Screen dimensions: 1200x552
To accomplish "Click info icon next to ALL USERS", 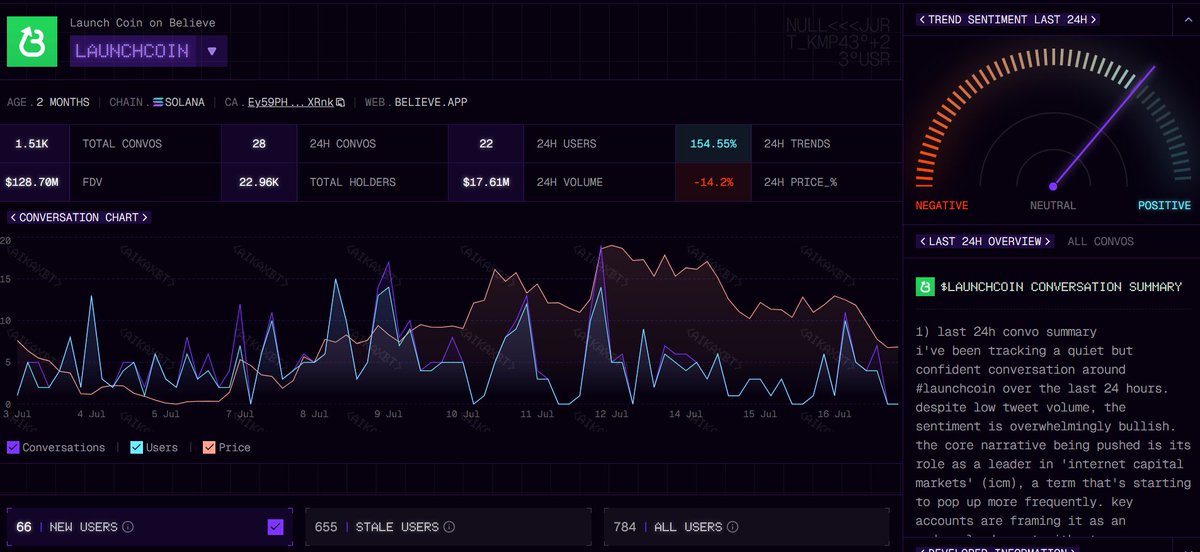I will point(732,527).
